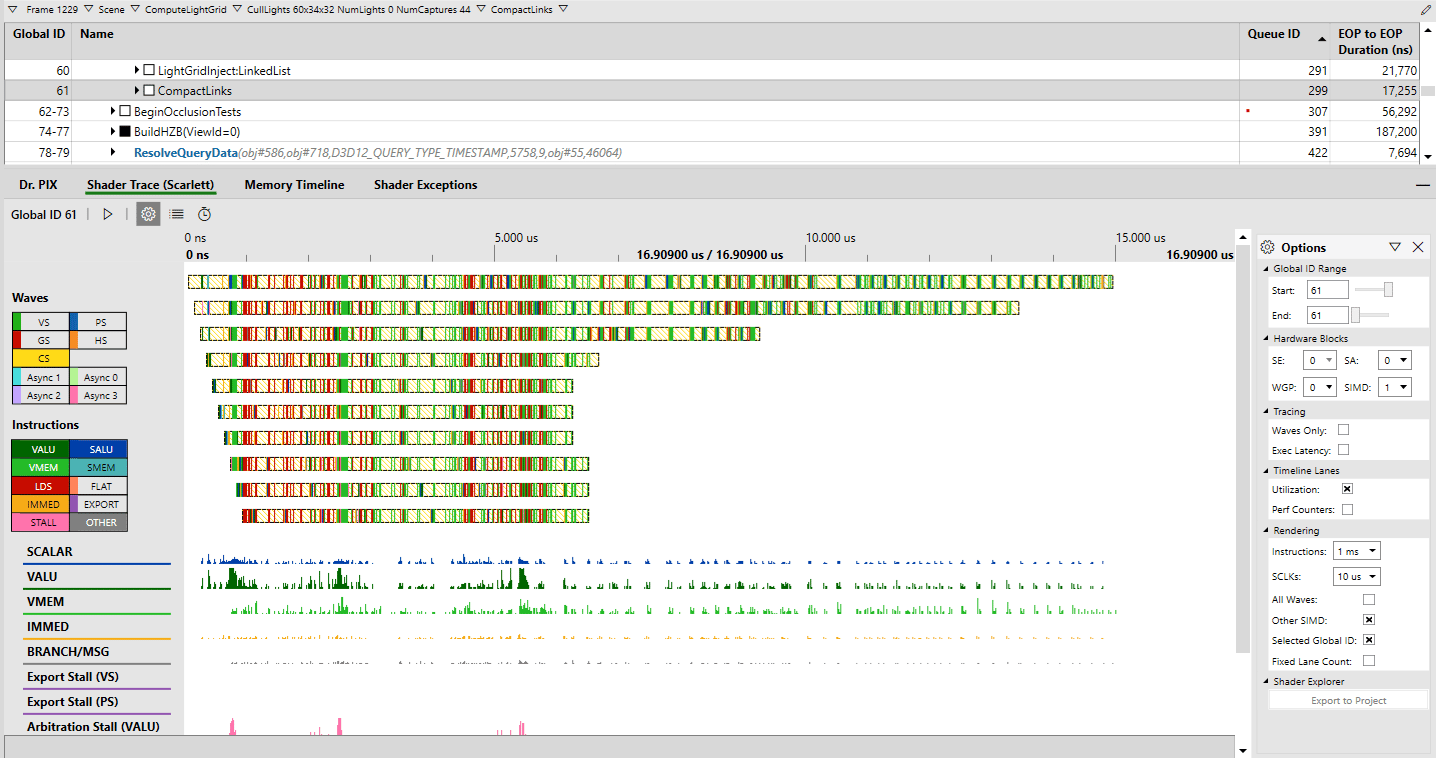
Task: Enable the Perf Counters checkbox
Action: (x=1347, y=509)
